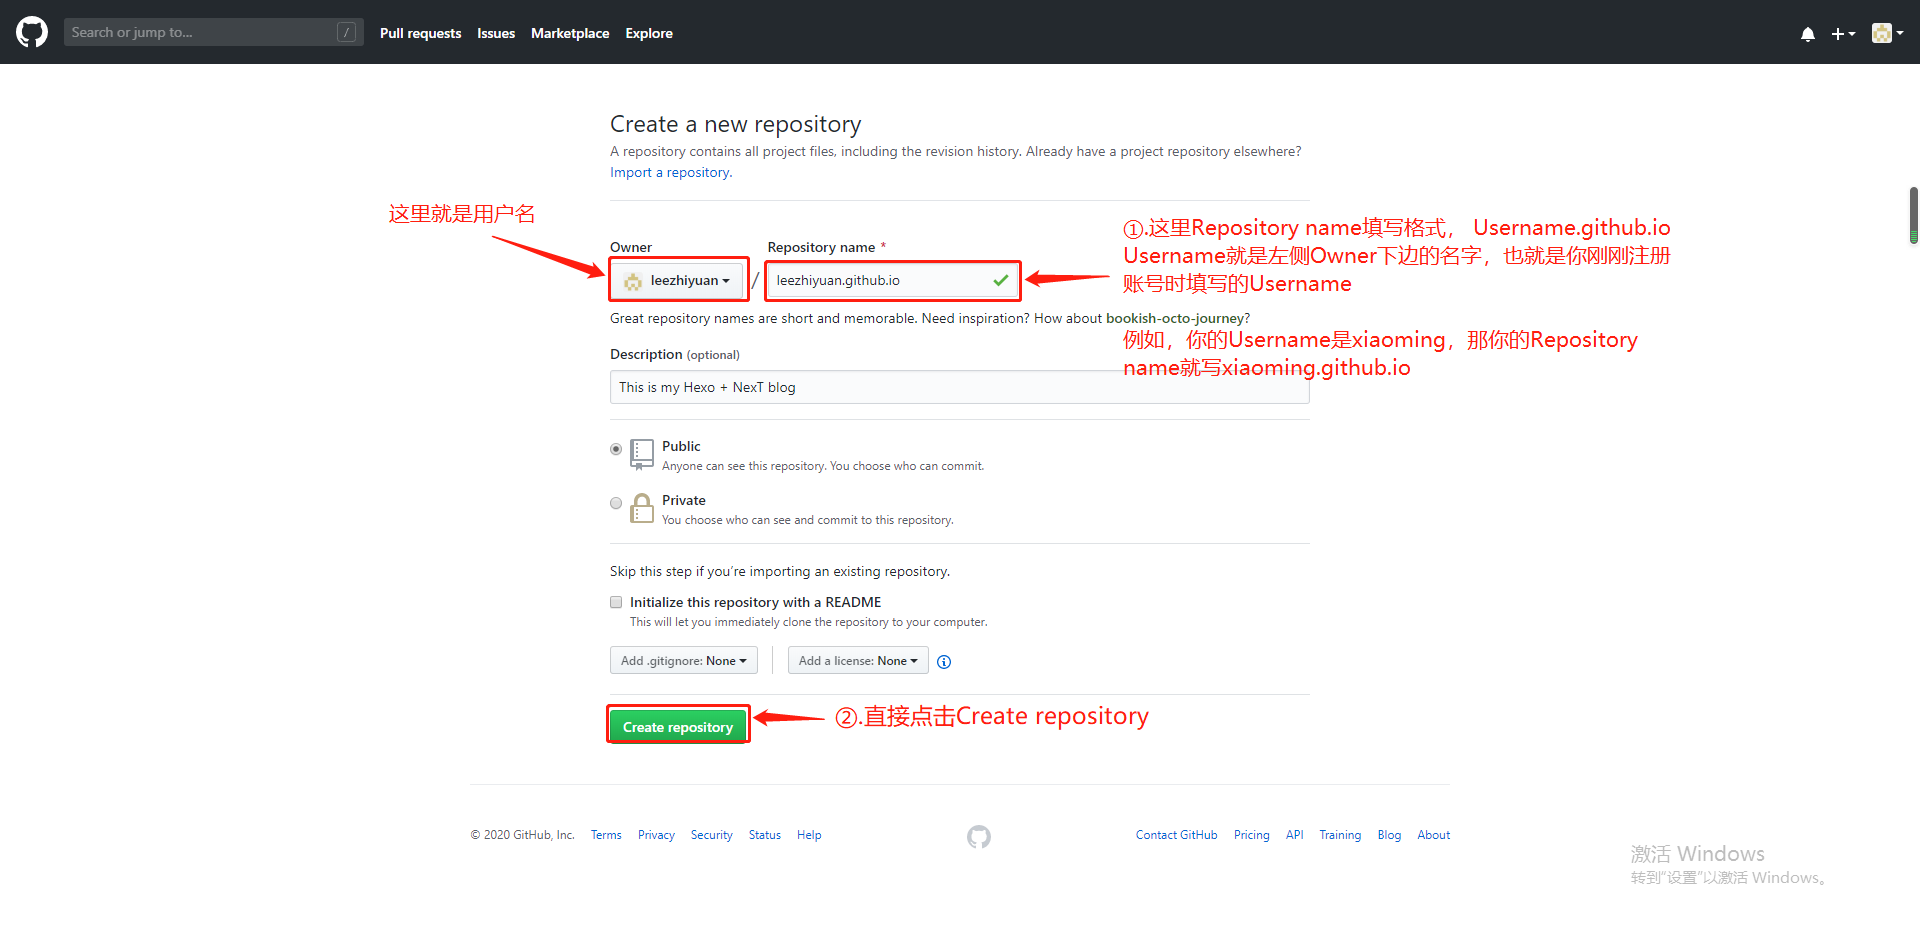1920x937 pixels.
Task: Open the Add a license dropdown
Action: pos(857,661)
